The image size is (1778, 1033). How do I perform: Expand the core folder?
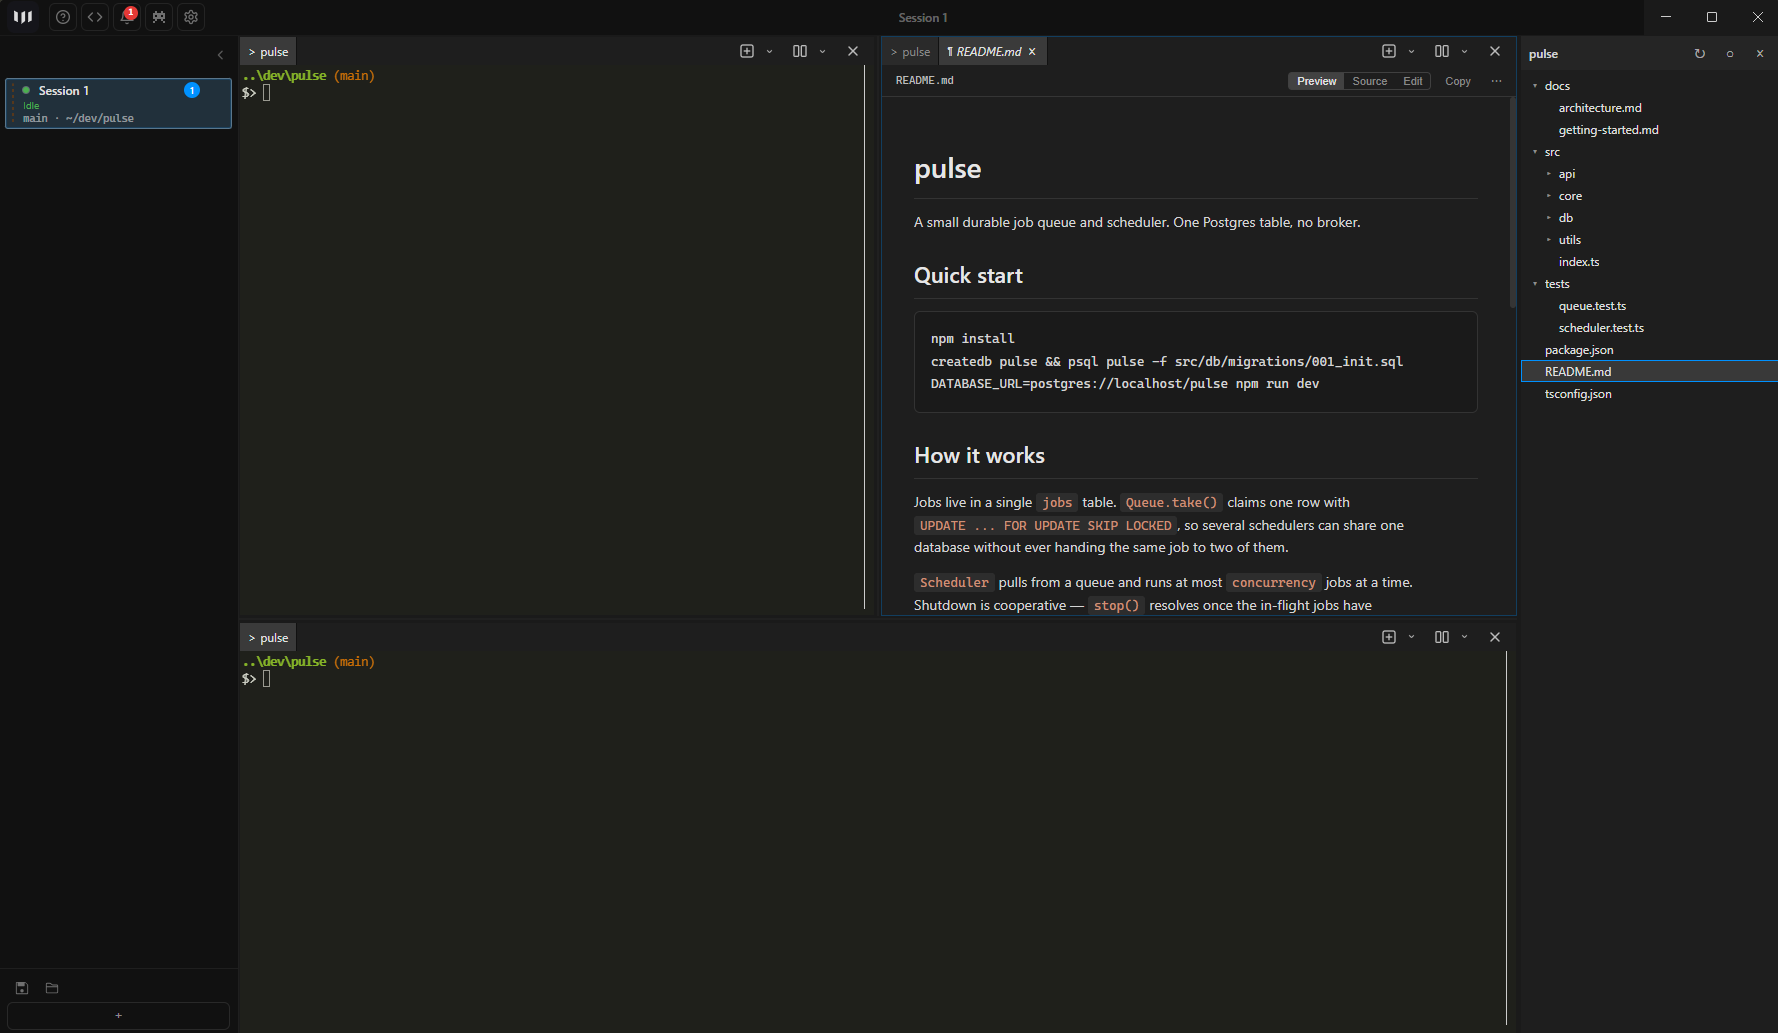[x=1549, y=196]
